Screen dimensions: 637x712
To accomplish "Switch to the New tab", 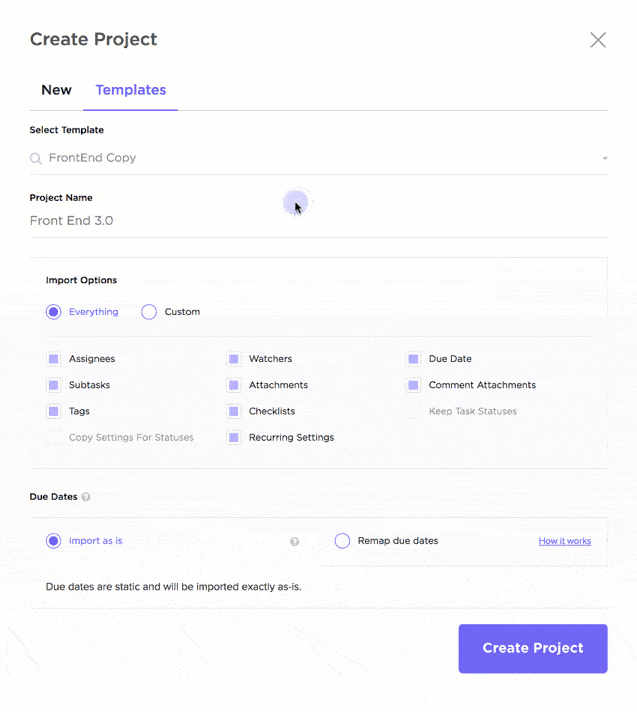I will [x=56, y=90].
